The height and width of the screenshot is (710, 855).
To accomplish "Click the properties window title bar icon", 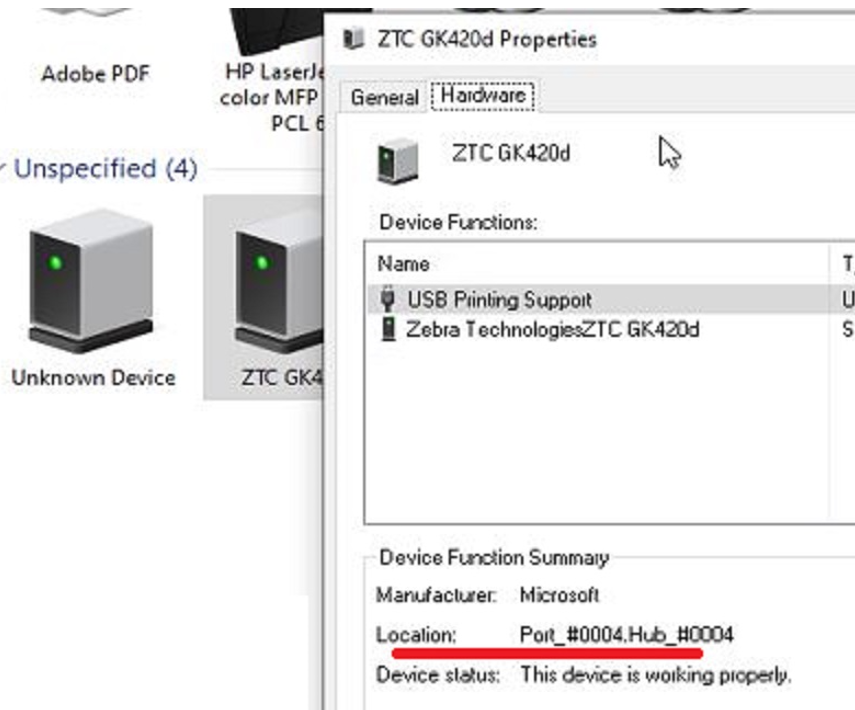I will (x=353, y=39).
